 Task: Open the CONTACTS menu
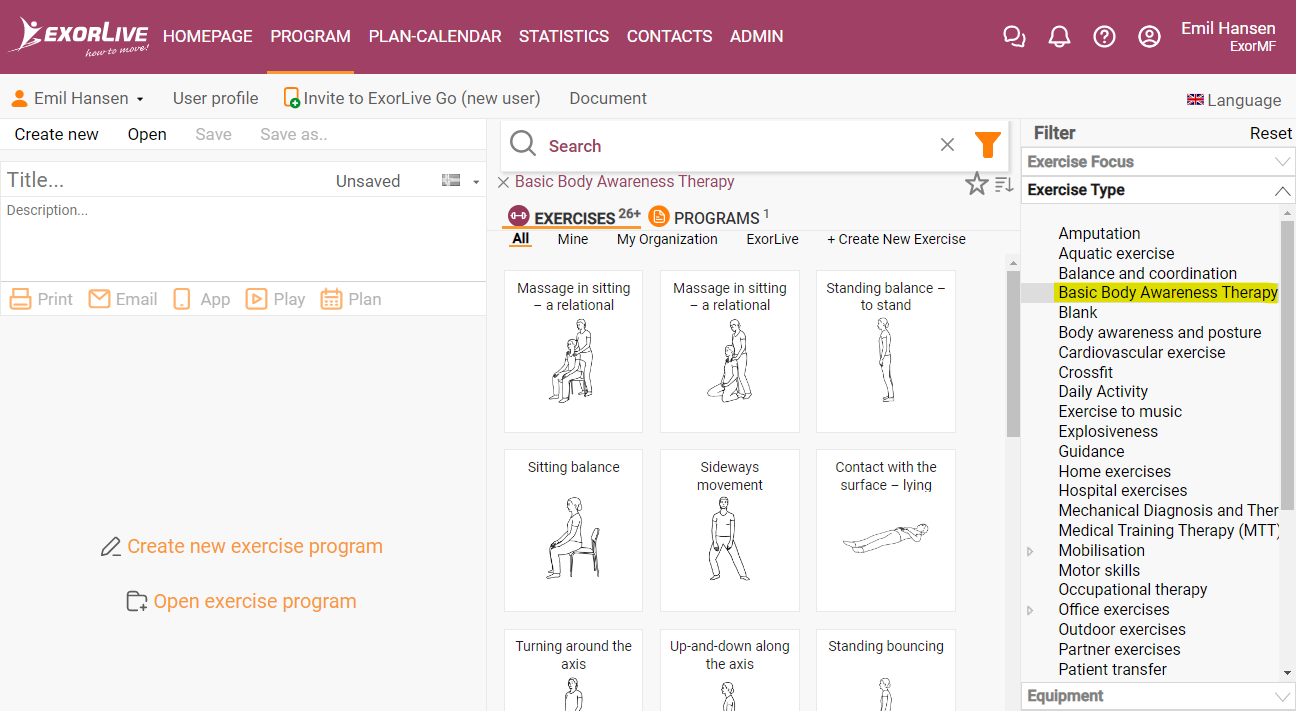670,36
